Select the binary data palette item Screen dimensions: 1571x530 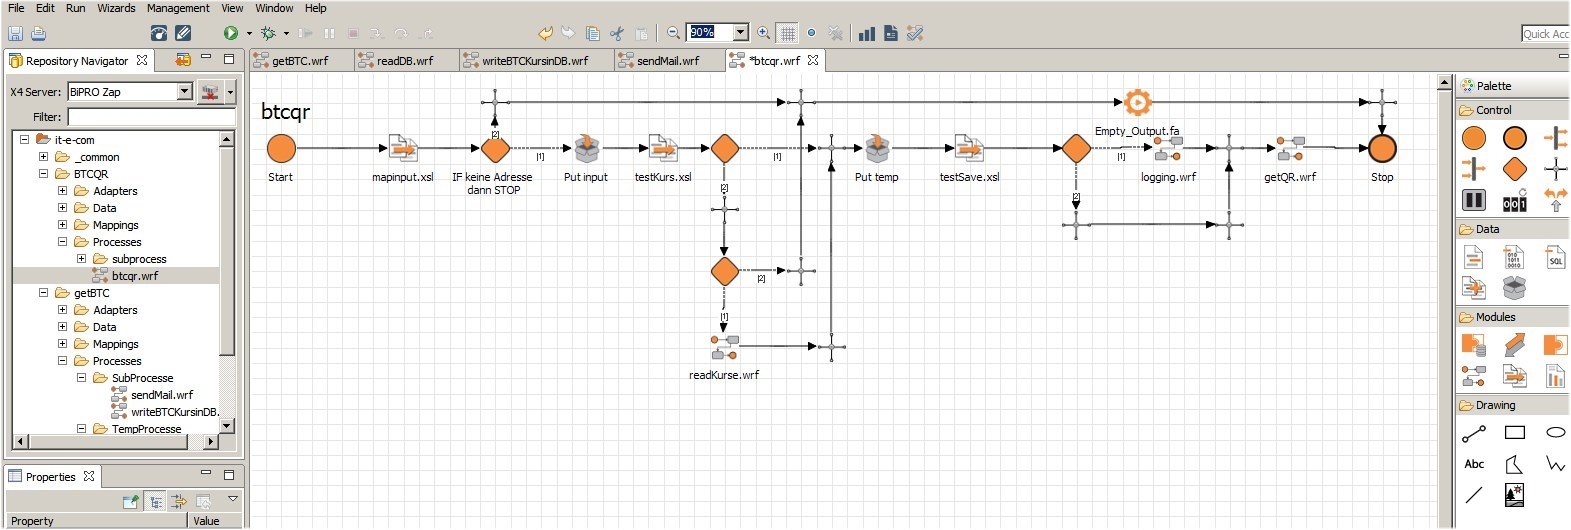[1514, 258]
